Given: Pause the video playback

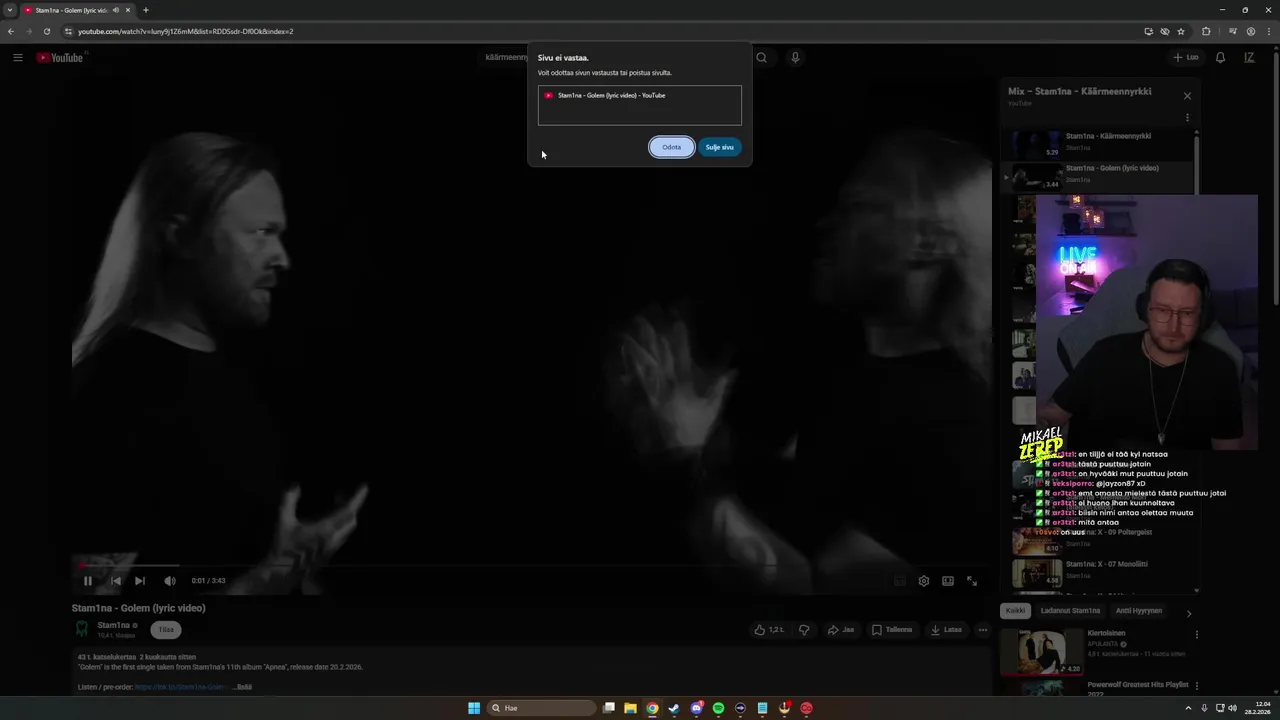Looking at the screenshot, I should click(x=88, y=581).
